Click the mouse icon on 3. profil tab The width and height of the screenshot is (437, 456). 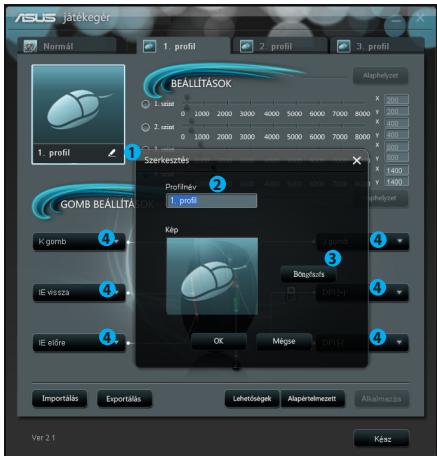(x=343, y=46)
